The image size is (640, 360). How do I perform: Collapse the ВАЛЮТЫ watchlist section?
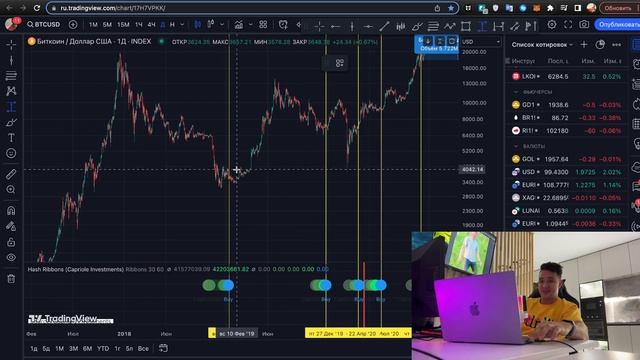516,146
